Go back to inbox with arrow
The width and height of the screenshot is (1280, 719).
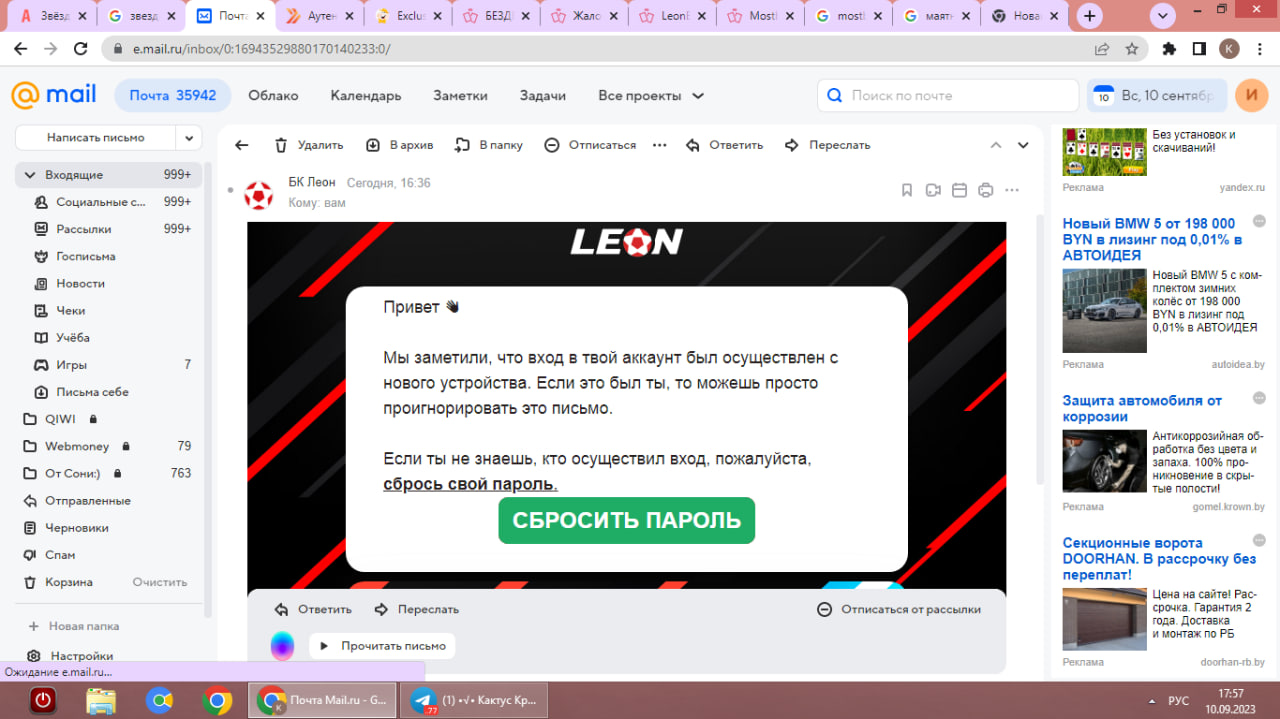[x=241, y=145]
